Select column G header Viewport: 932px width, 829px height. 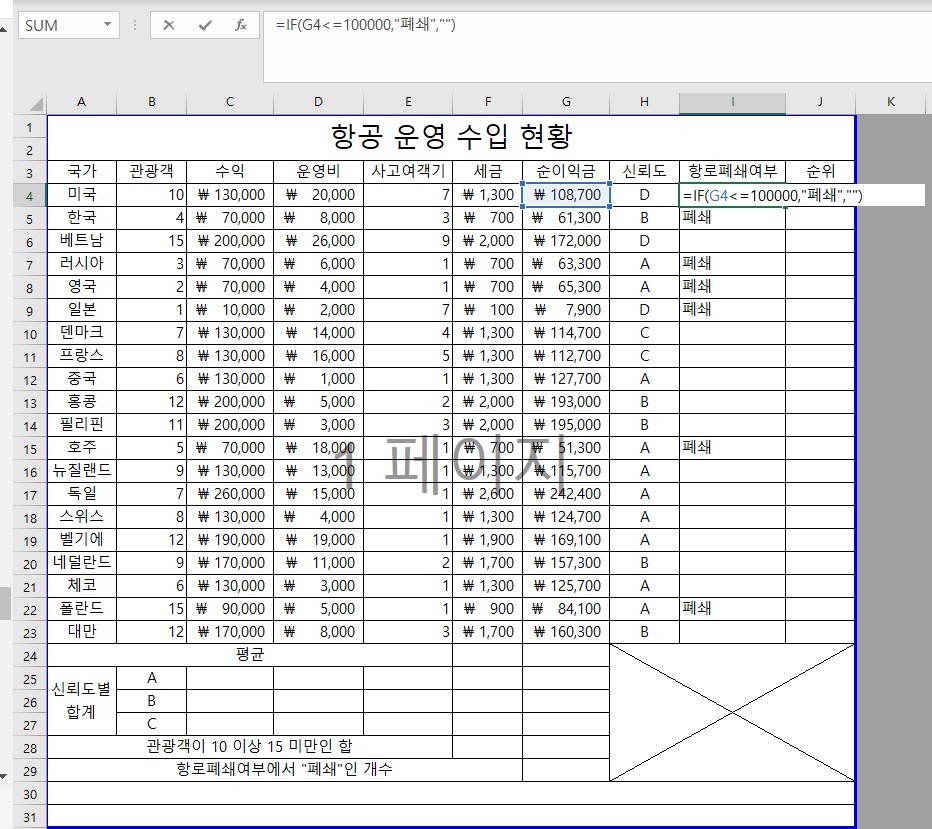pyautogui.click(x=566, y=102)
